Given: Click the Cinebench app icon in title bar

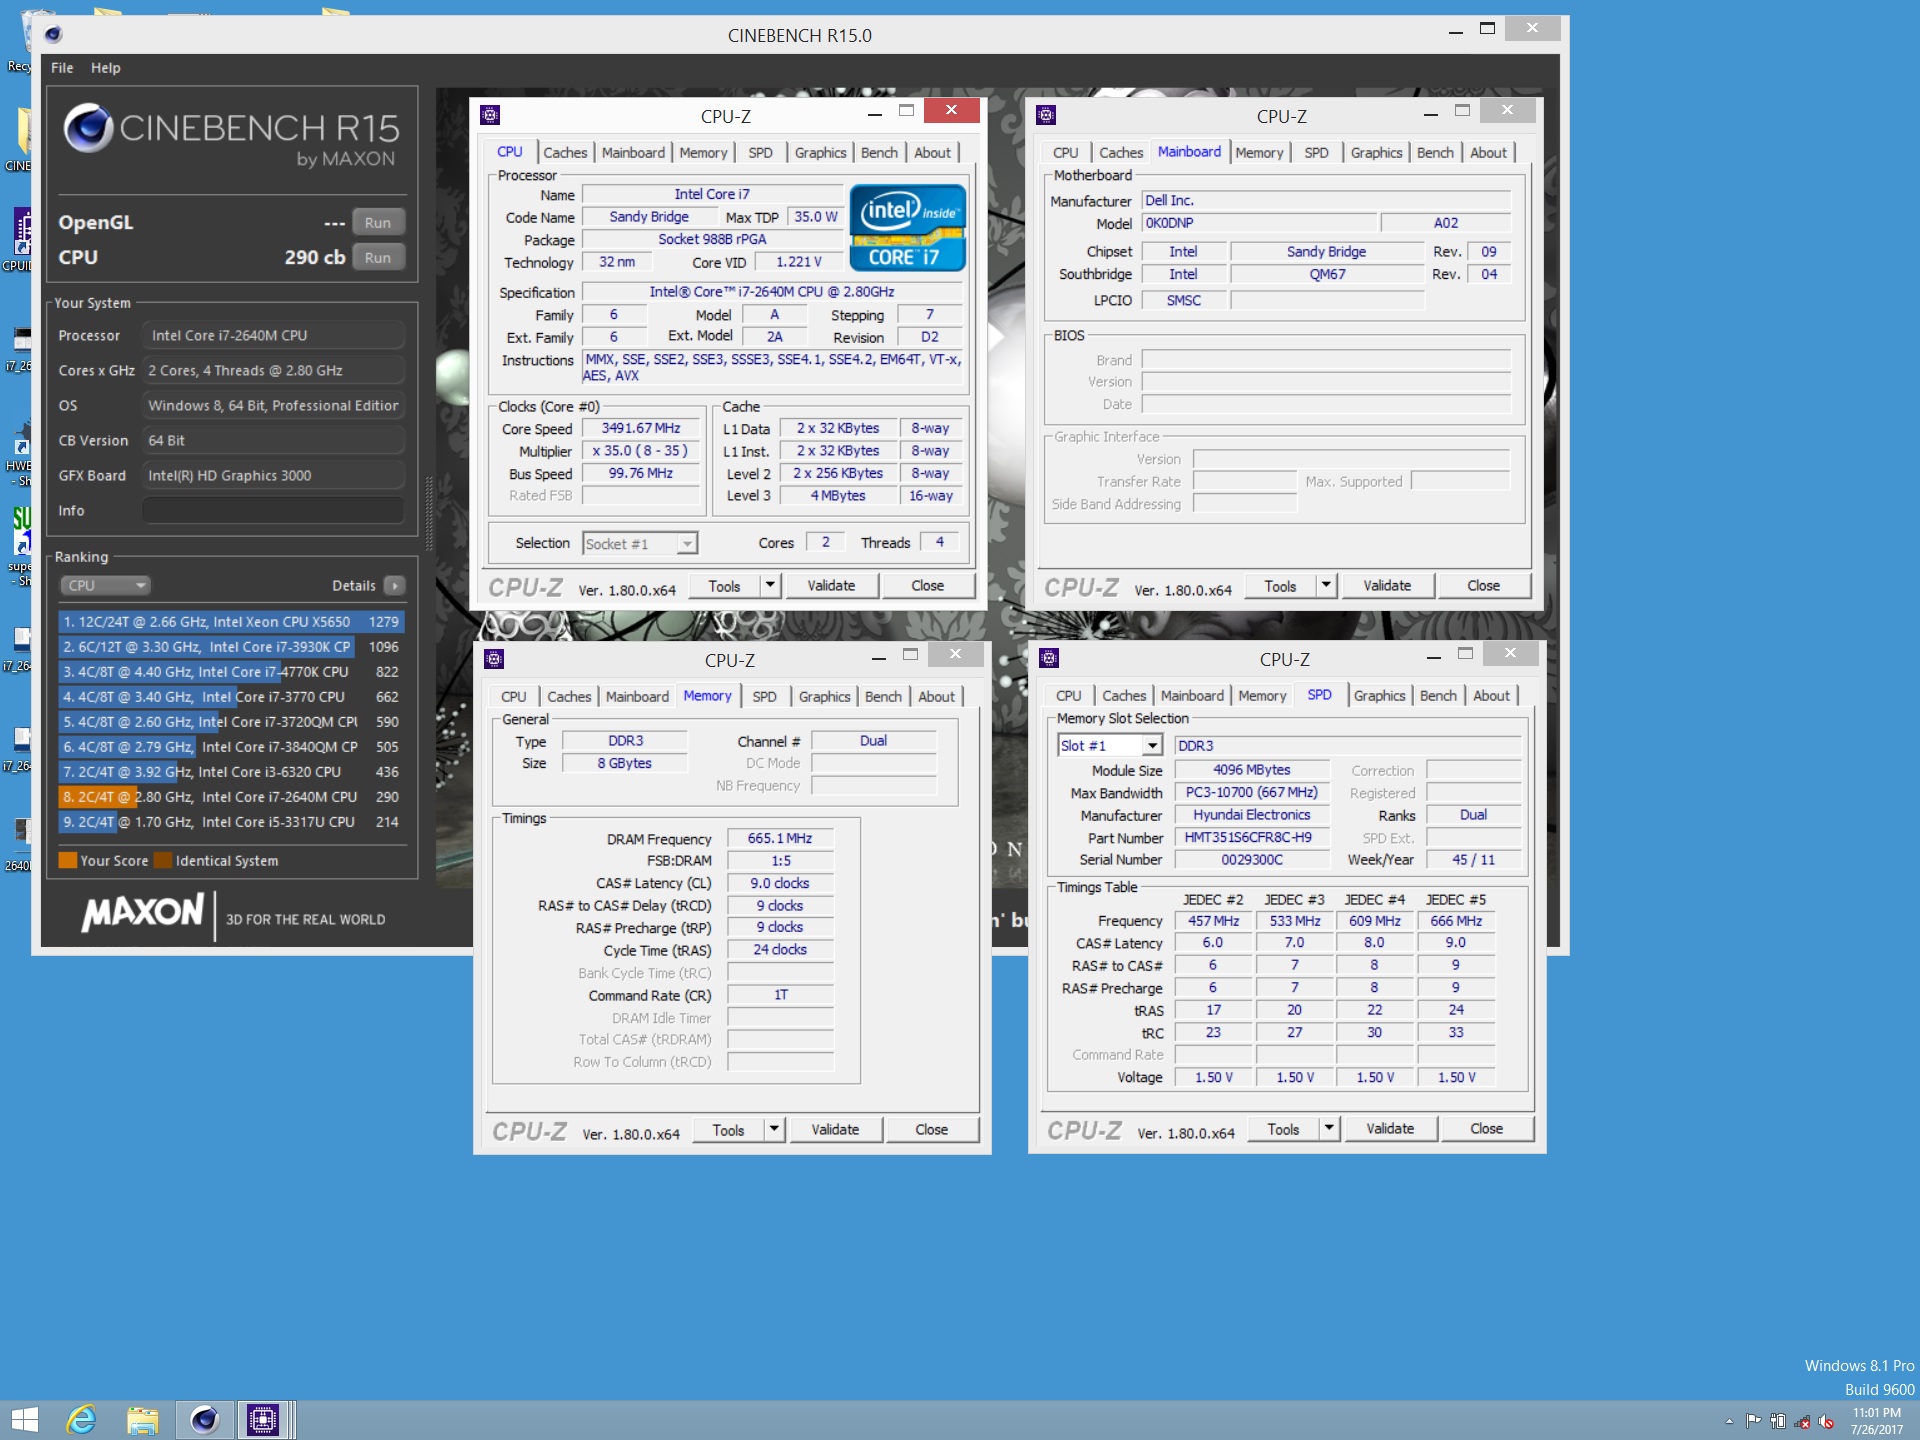Looking at the screenshot, I should click(x=53, y=34).
